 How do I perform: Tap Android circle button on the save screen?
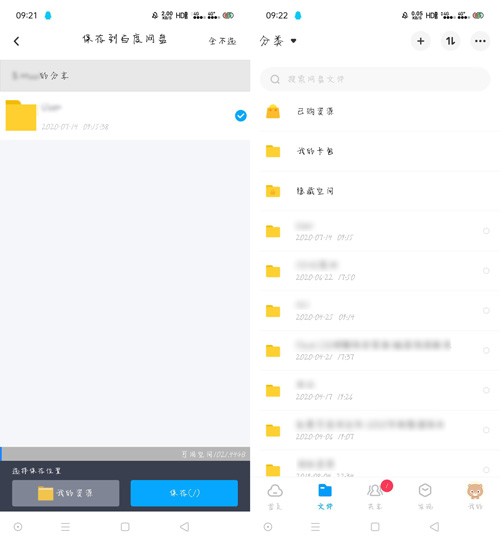tap(18, 527)
